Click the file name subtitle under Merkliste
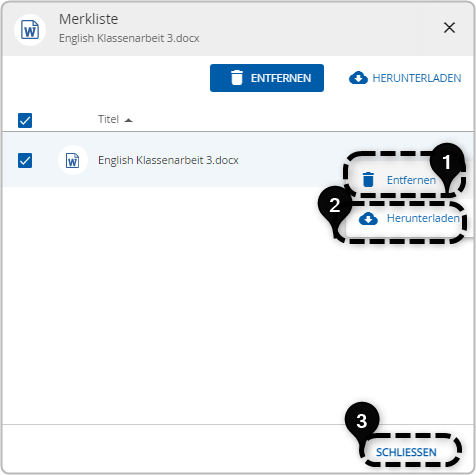This screenshot has height=475, width=476. pyautogui.click(x=129, y=38)
